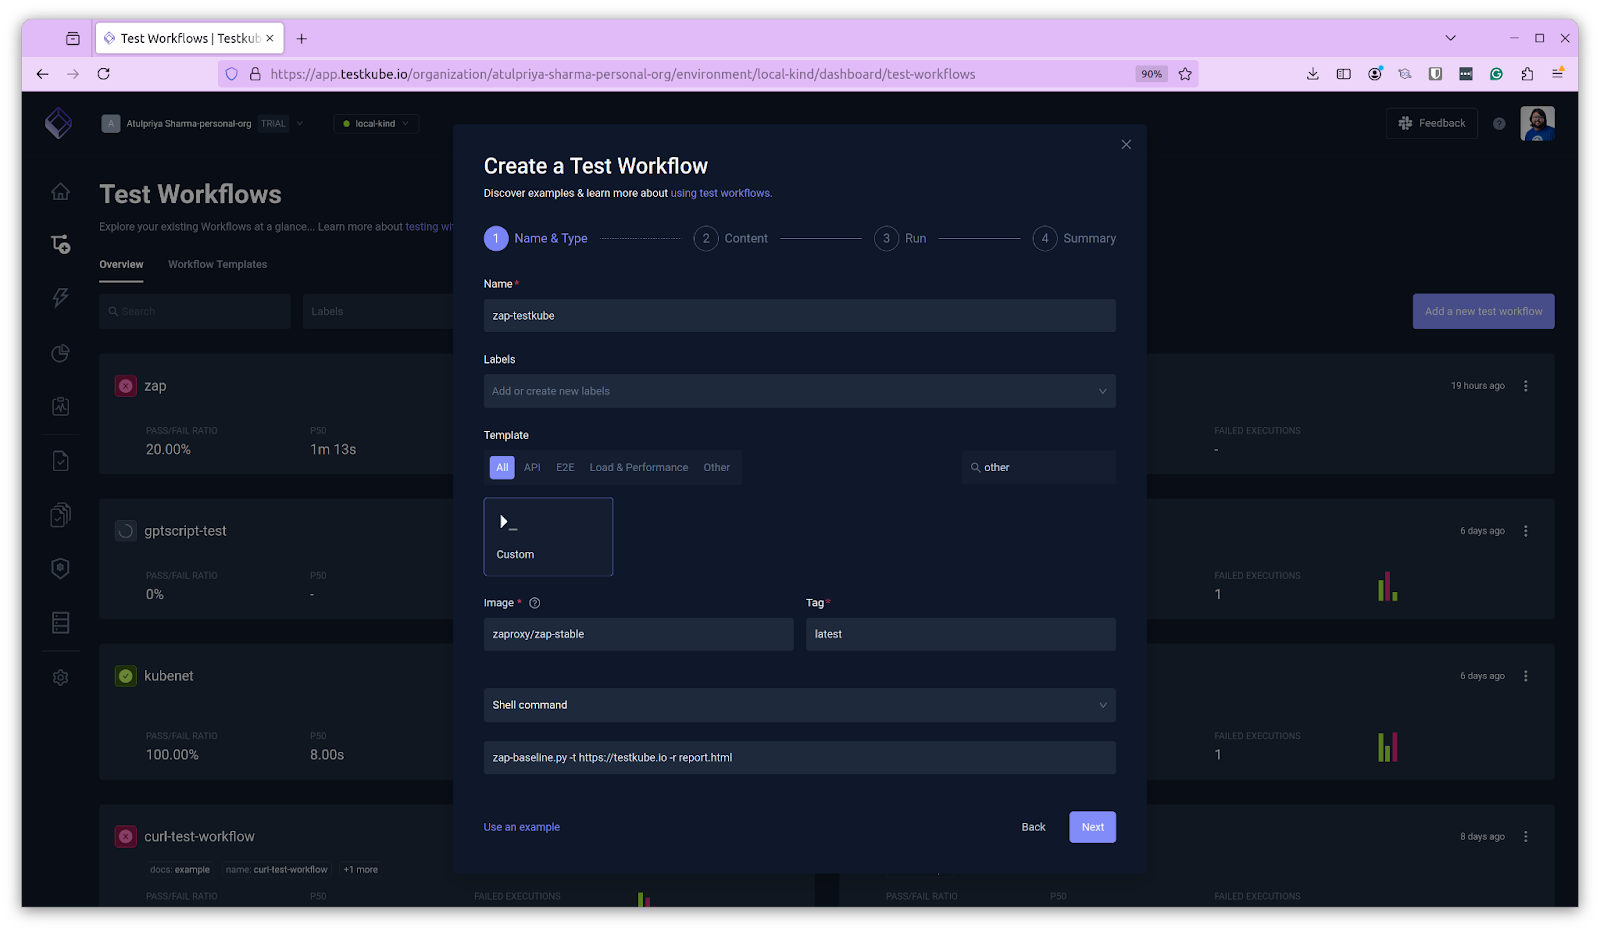Select the E2E template filter

point(565,467)
